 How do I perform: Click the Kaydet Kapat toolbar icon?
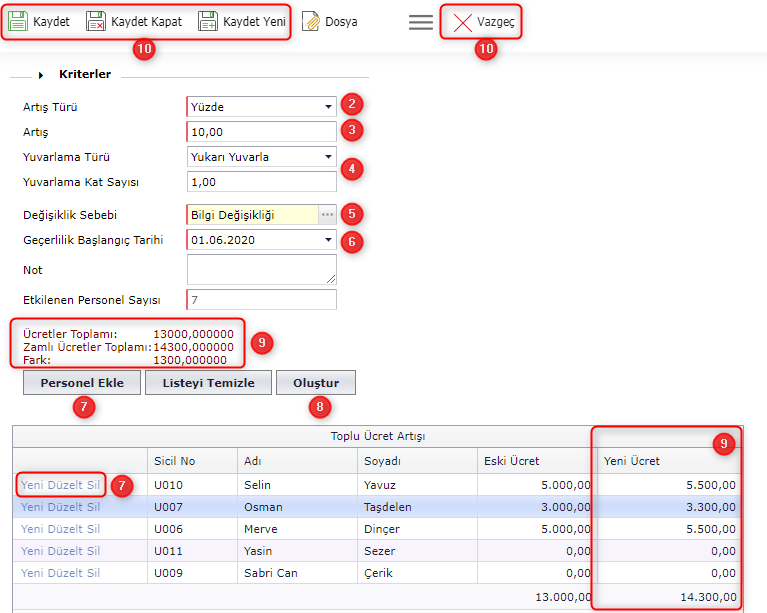(x=96, y=21)
